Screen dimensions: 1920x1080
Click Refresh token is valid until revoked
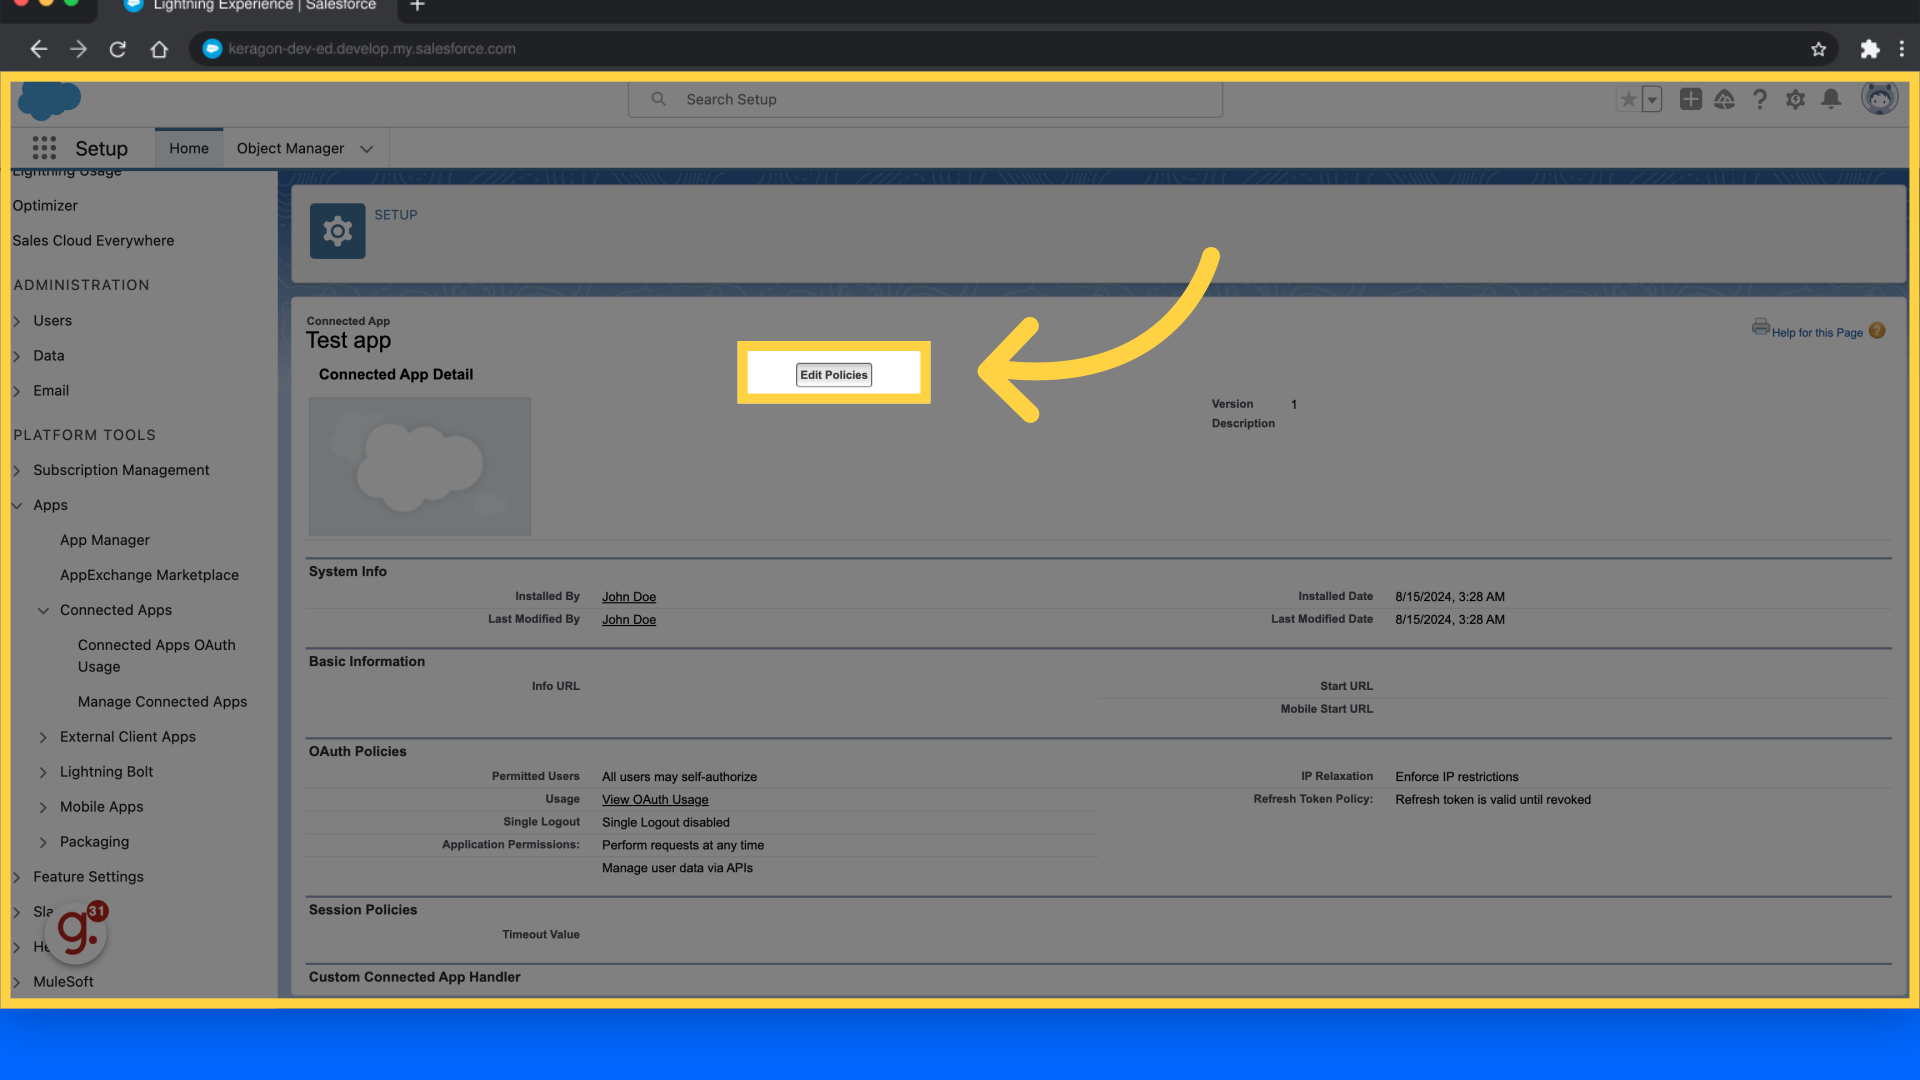pos(1493,800)
